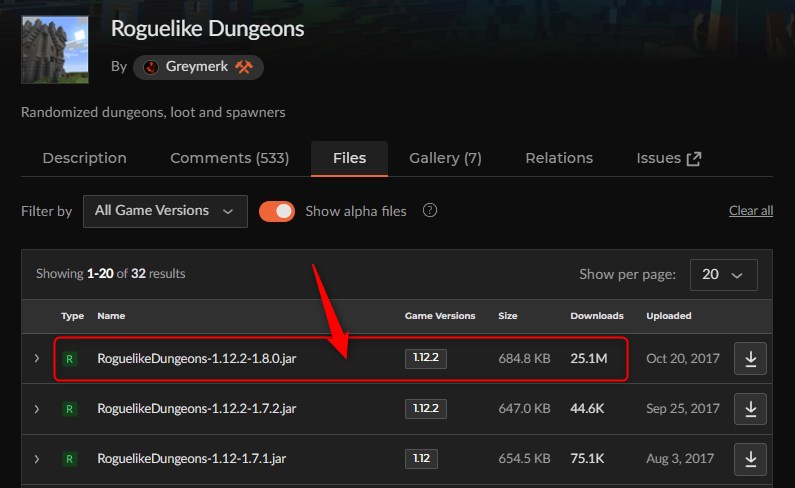795x488 pixels.
Task: Click release icon of 1.12.2-1.7.2 file
Action: click(69, 409)
